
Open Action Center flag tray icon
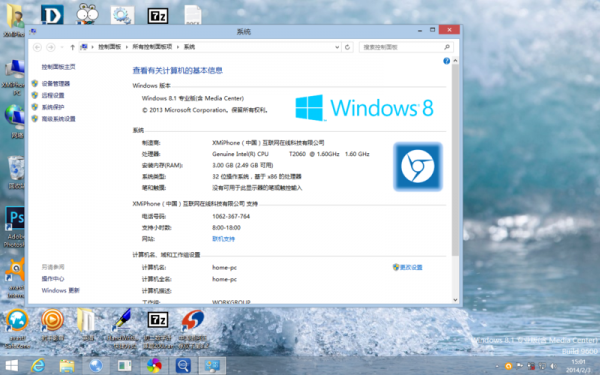click(519, 366)
